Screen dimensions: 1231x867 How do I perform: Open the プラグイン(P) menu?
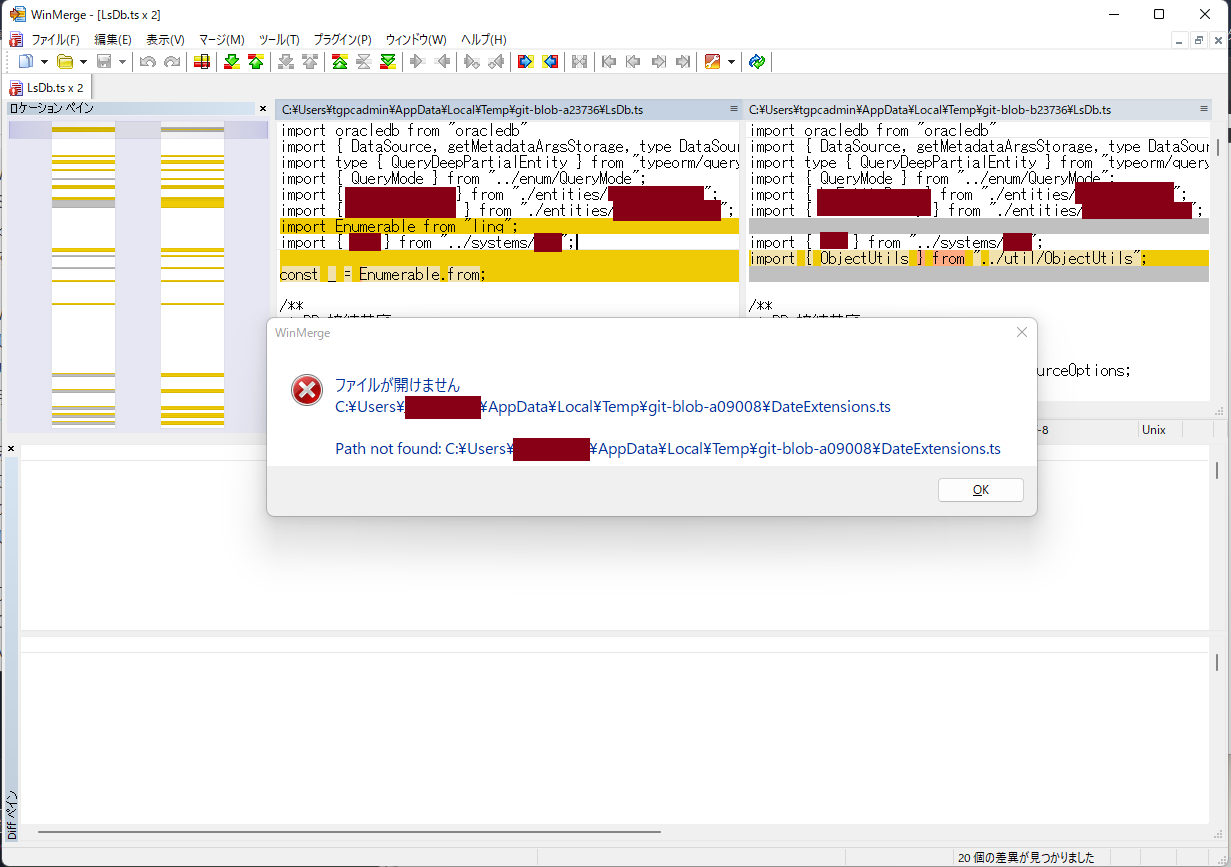[342, 39]
